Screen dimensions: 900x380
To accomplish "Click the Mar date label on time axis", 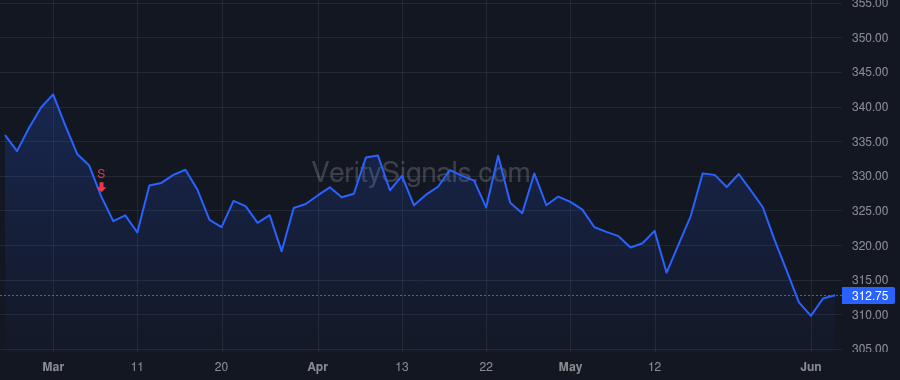I will point(53,367).
